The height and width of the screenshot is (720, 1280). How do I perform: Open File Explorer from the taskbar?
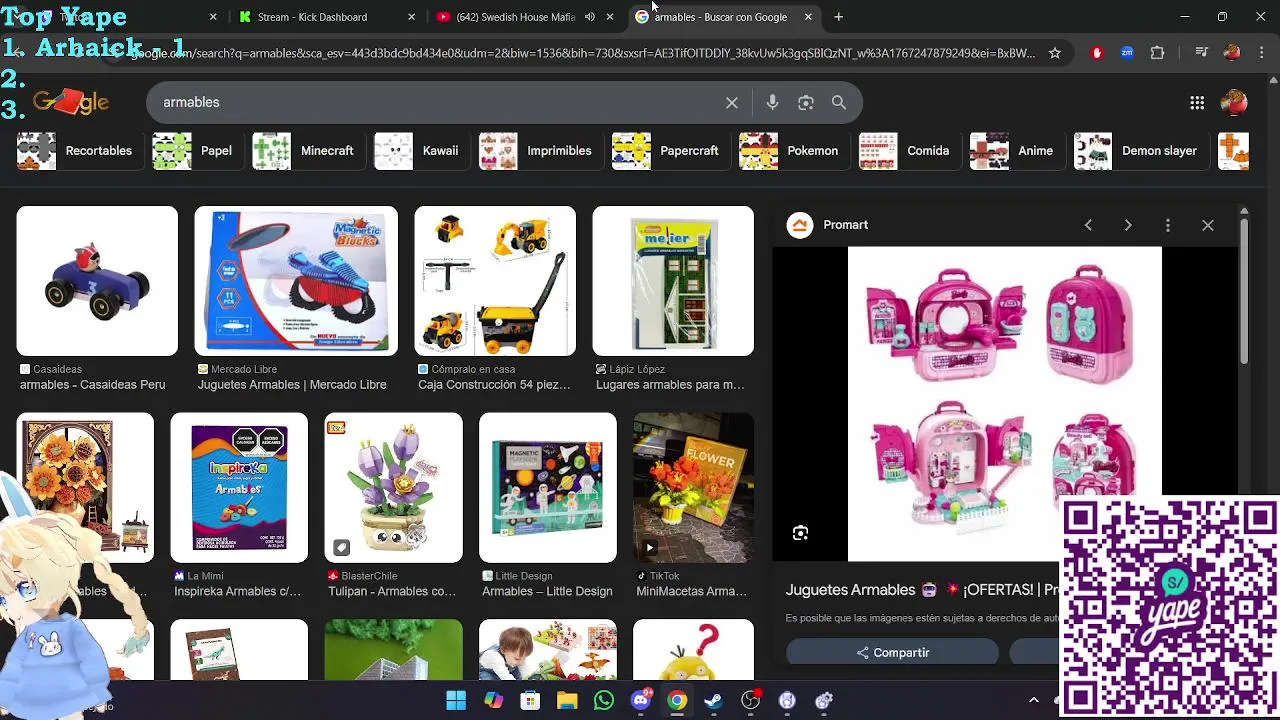(x=567, y=700)
